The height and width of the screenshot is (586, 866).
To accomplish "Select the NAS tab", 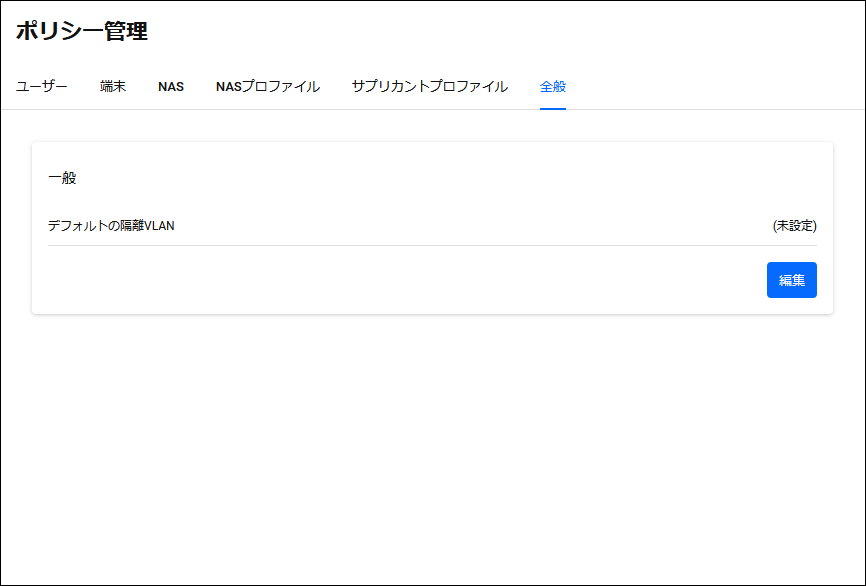I will [171, 87].
